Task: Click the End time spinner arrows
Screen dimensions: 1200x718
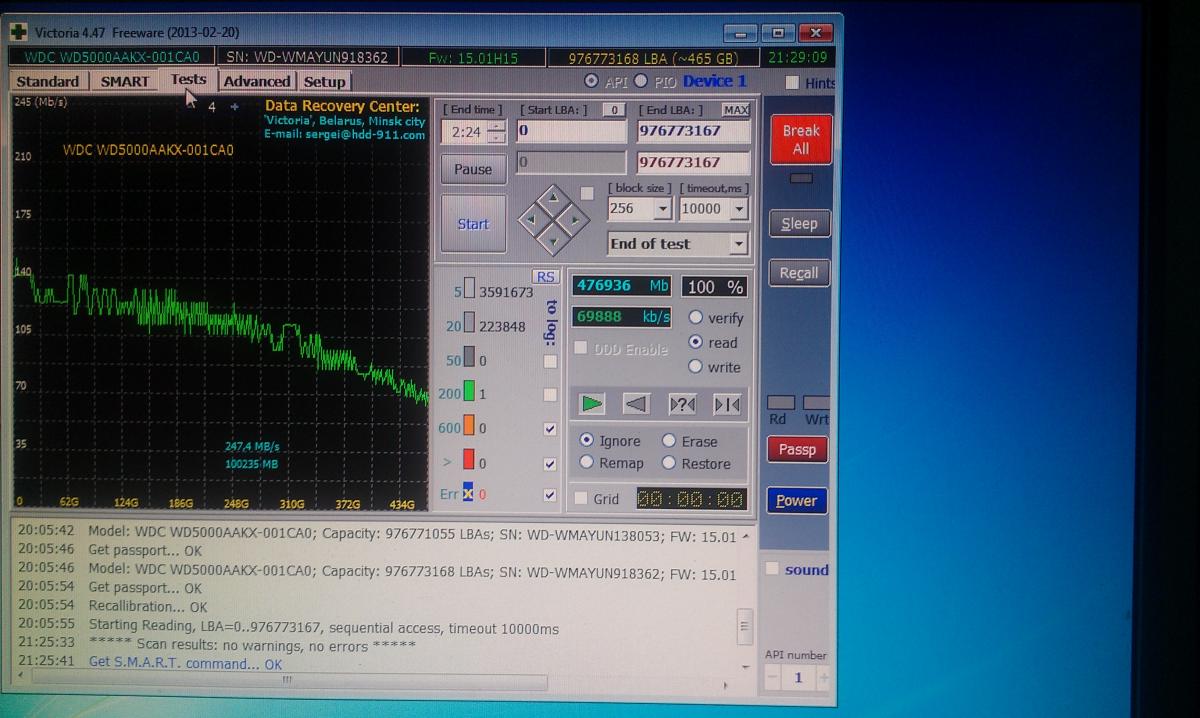Action: tap(496, 132)
